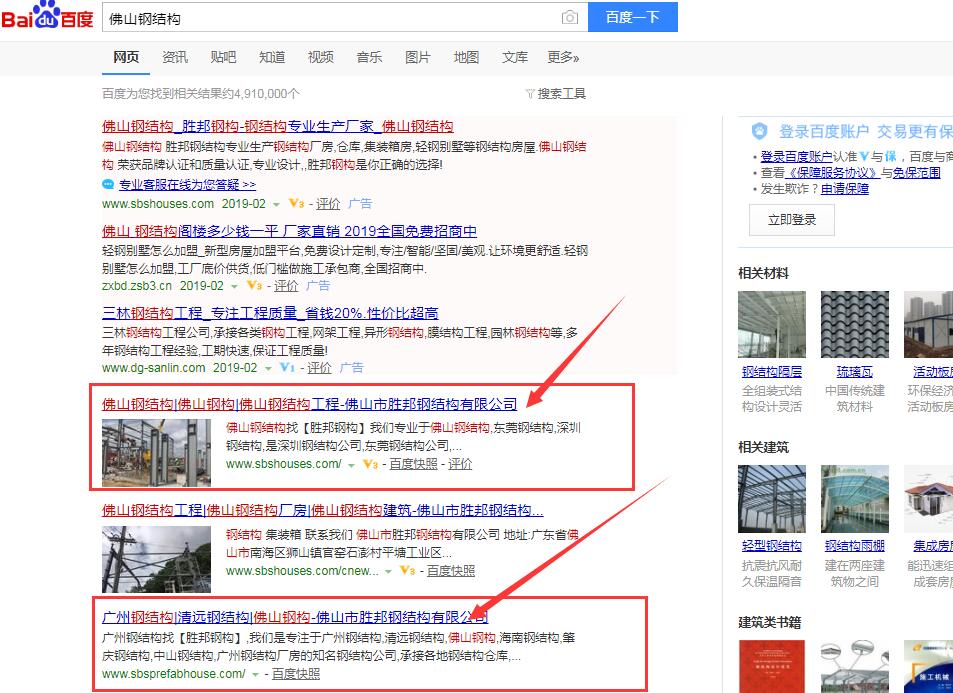This screenshot has height=693, width=953.
Task: Expand dropdown arrow after www.sbshouses.com 2019-02
Action: point(277,204)
